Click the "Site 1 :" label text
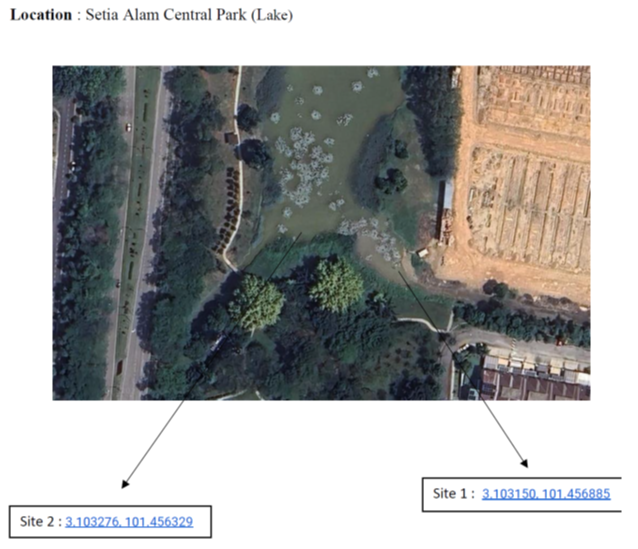 454,494
